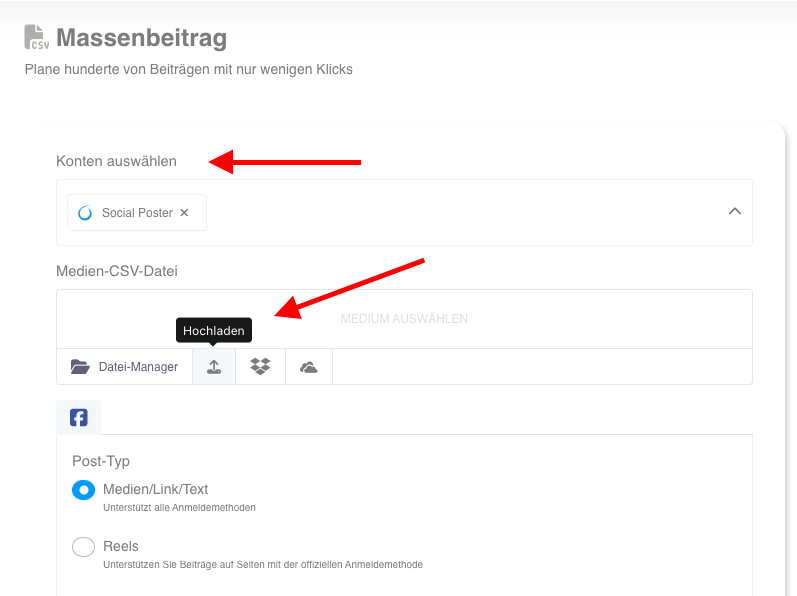Click the Medien/Link/Text label text

(x=156, y=489)
